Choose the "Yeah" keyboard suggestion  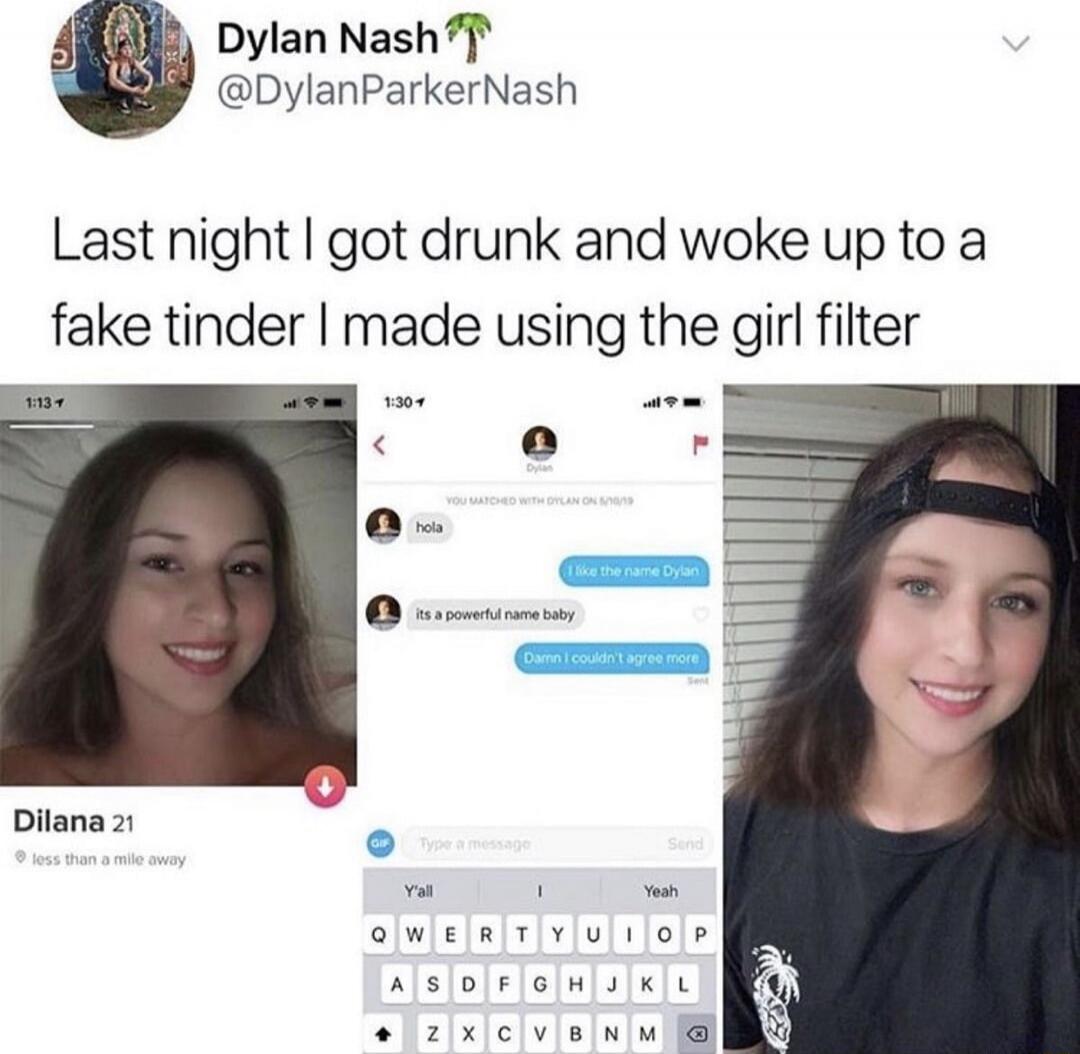pyautogui.click(x=661, y=891)
